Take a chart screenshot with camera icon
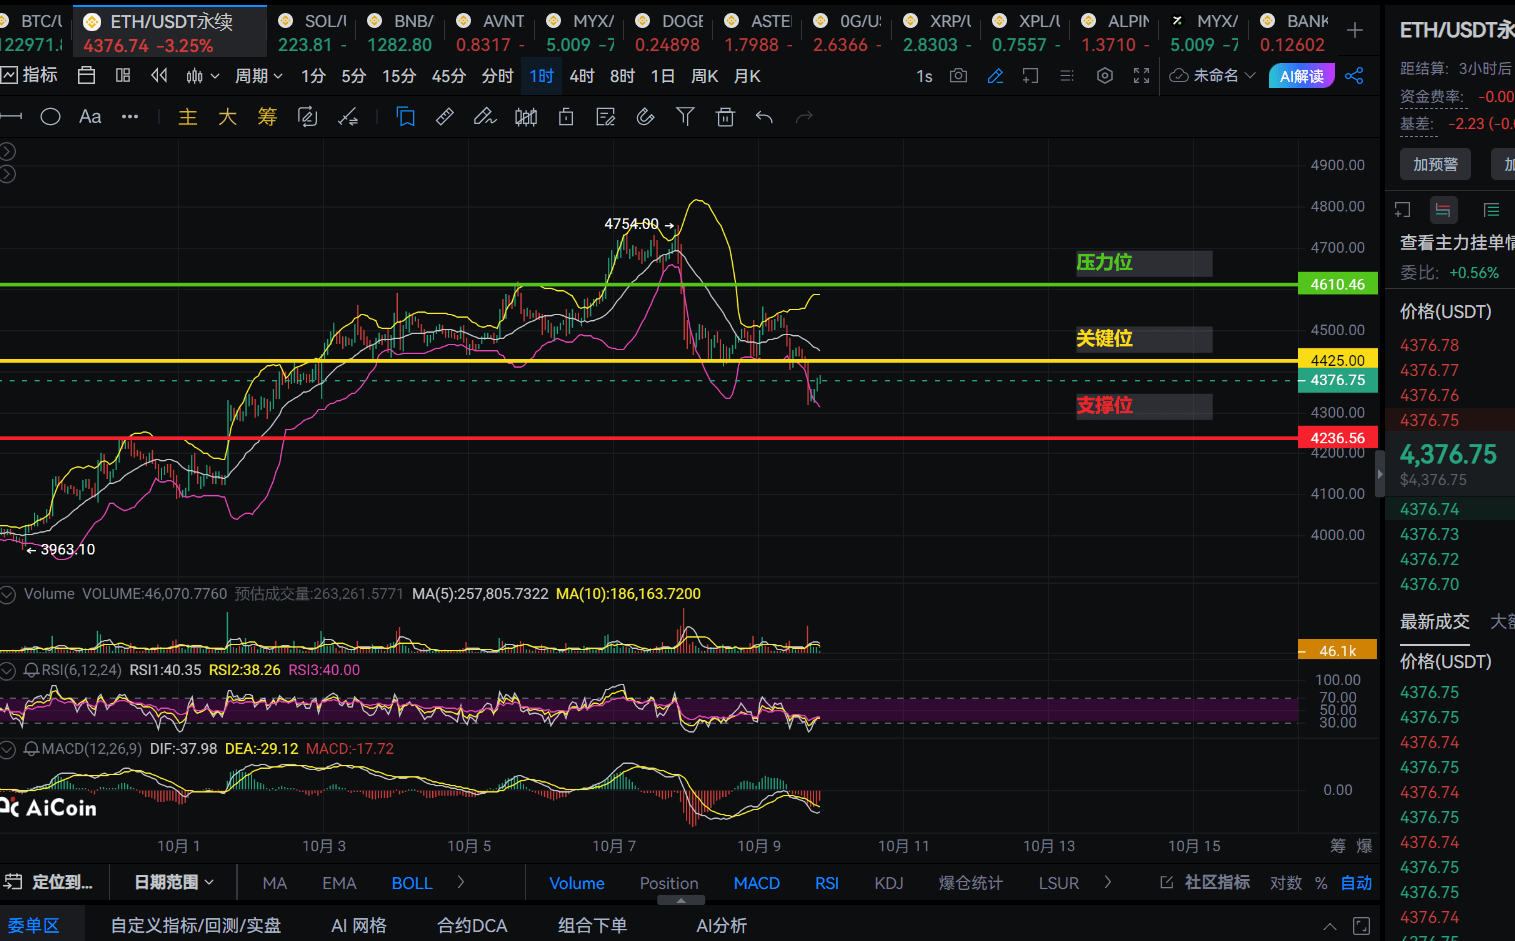This screenshot has width=1515, height=941. coord(958,76)
